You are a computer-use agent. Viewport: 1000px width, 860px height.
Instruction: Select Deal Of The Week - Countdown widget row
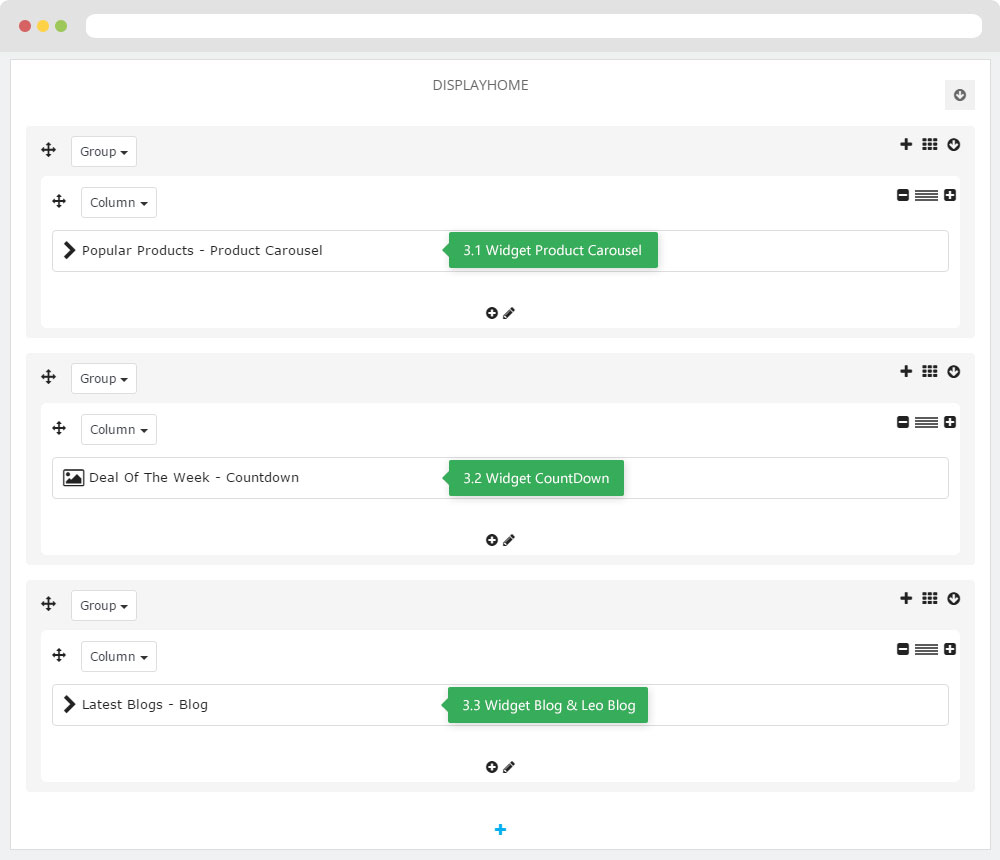[500, 478]
